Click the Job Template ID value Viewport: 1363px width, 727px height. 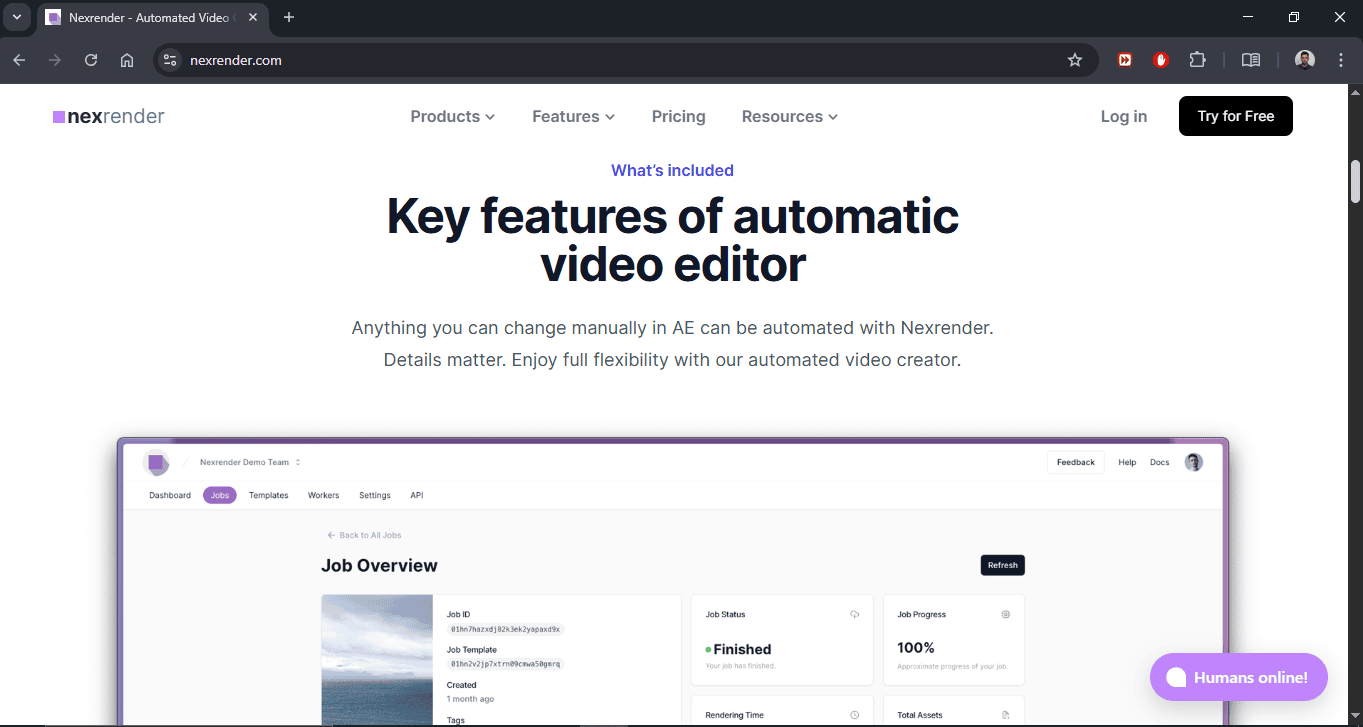coord(506,664)
